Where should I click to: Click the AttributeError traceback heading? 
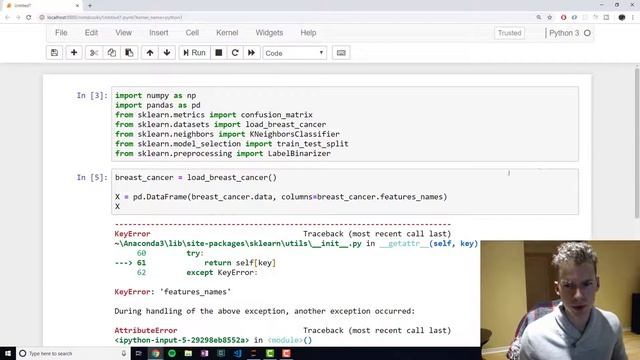146,330
